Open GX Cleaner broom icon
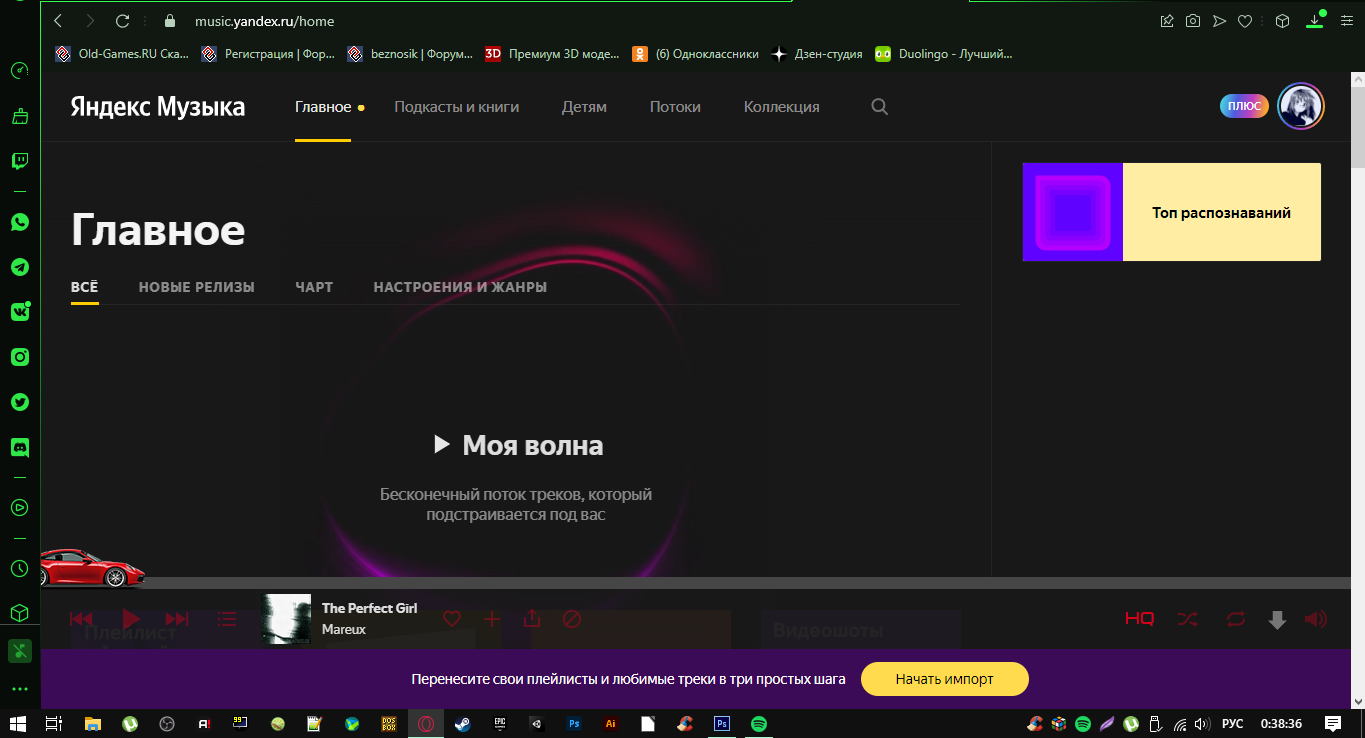Screen dimensions: 1365x738 coord(20,116)
